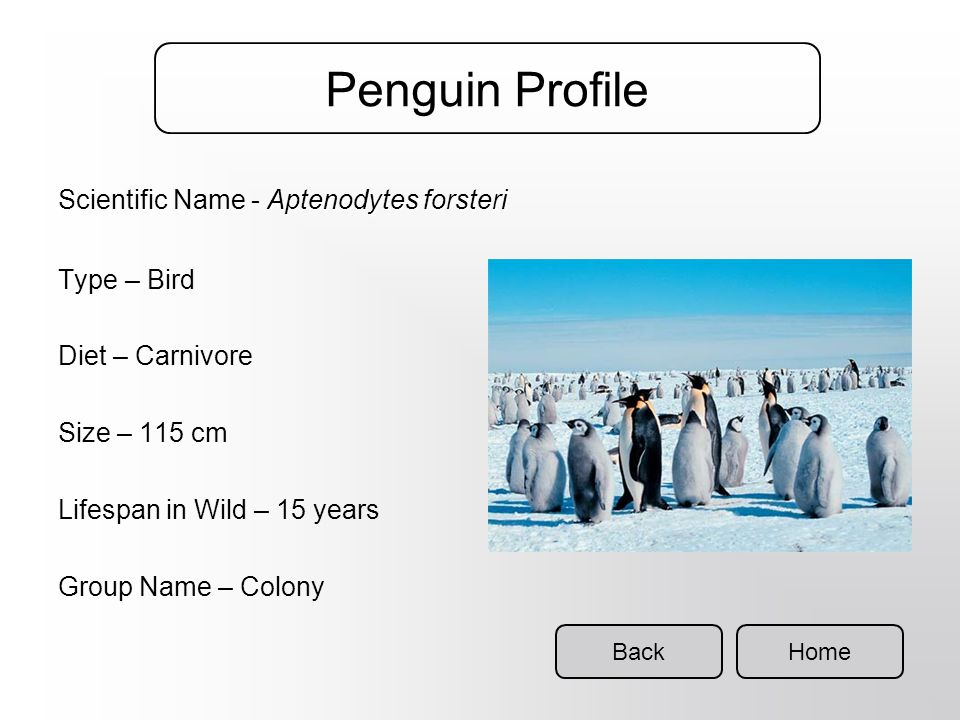Click the emperor penguin colony photo
960x720 pixels.
point(700,405)
